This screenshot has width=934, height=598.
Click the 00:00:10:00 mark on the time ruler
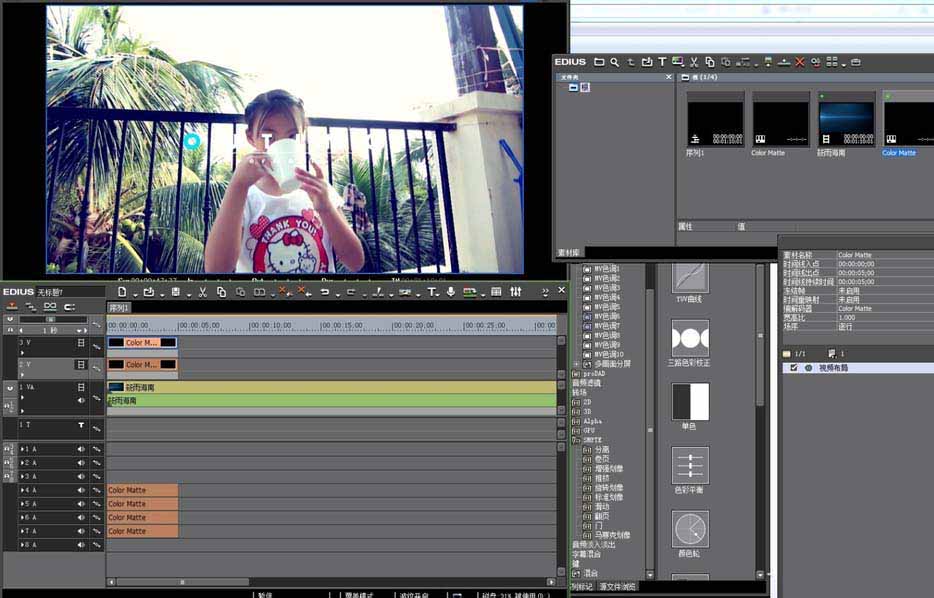[x=270, y=326]
